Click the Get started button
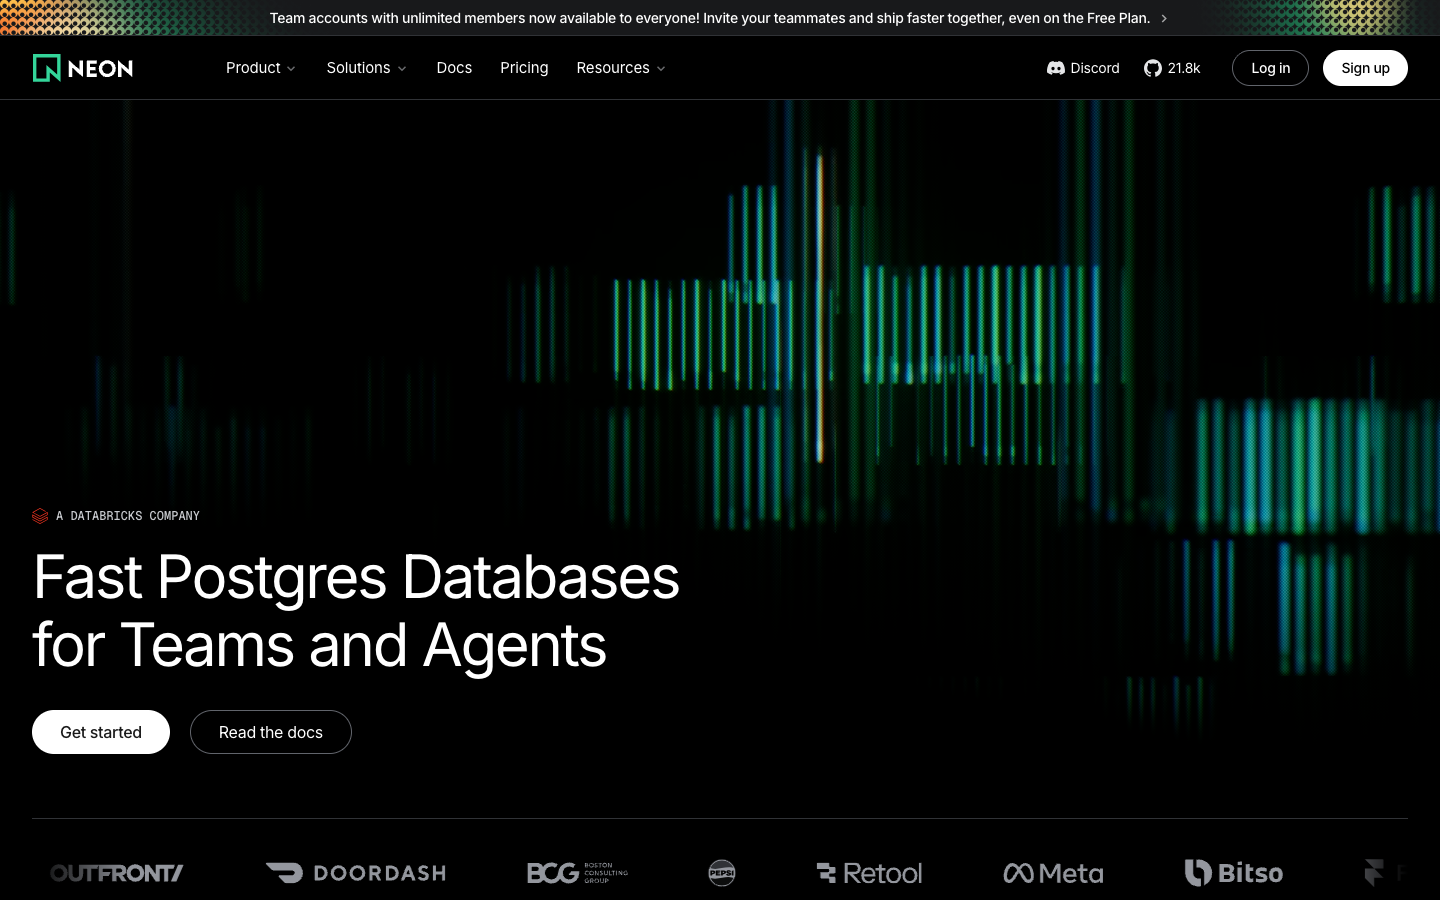1440x900 pixels. point(101,732)
